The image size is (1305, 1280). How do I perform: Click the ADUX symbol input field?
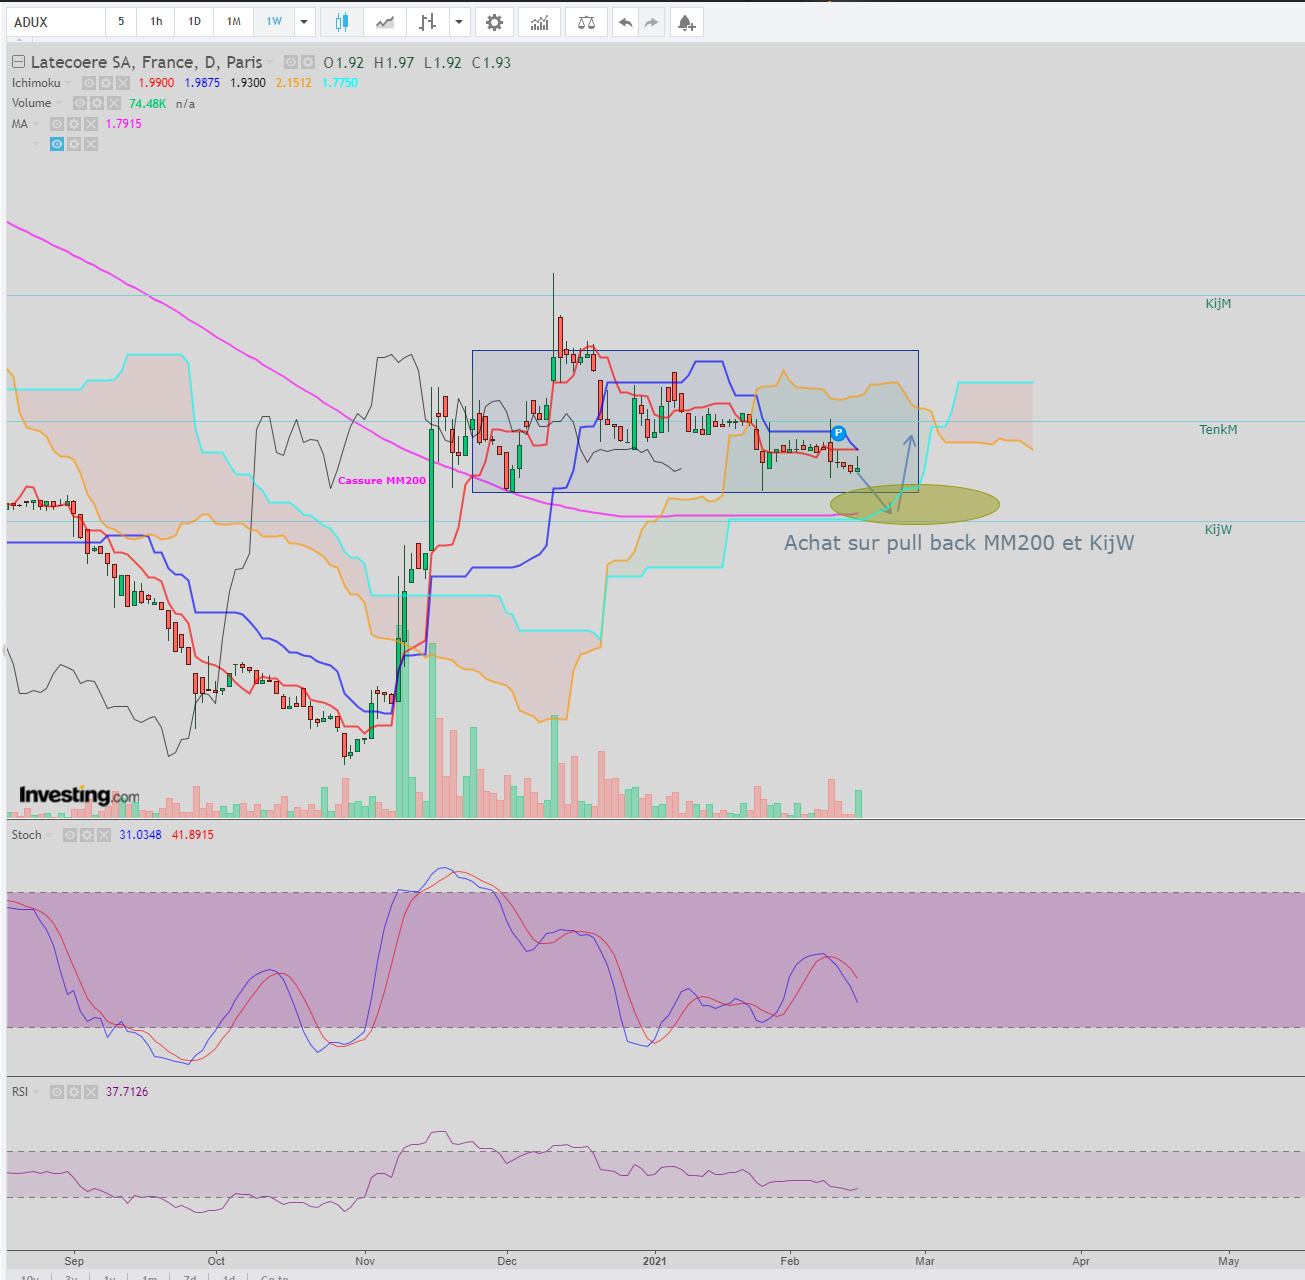click(x=56, y=22)
